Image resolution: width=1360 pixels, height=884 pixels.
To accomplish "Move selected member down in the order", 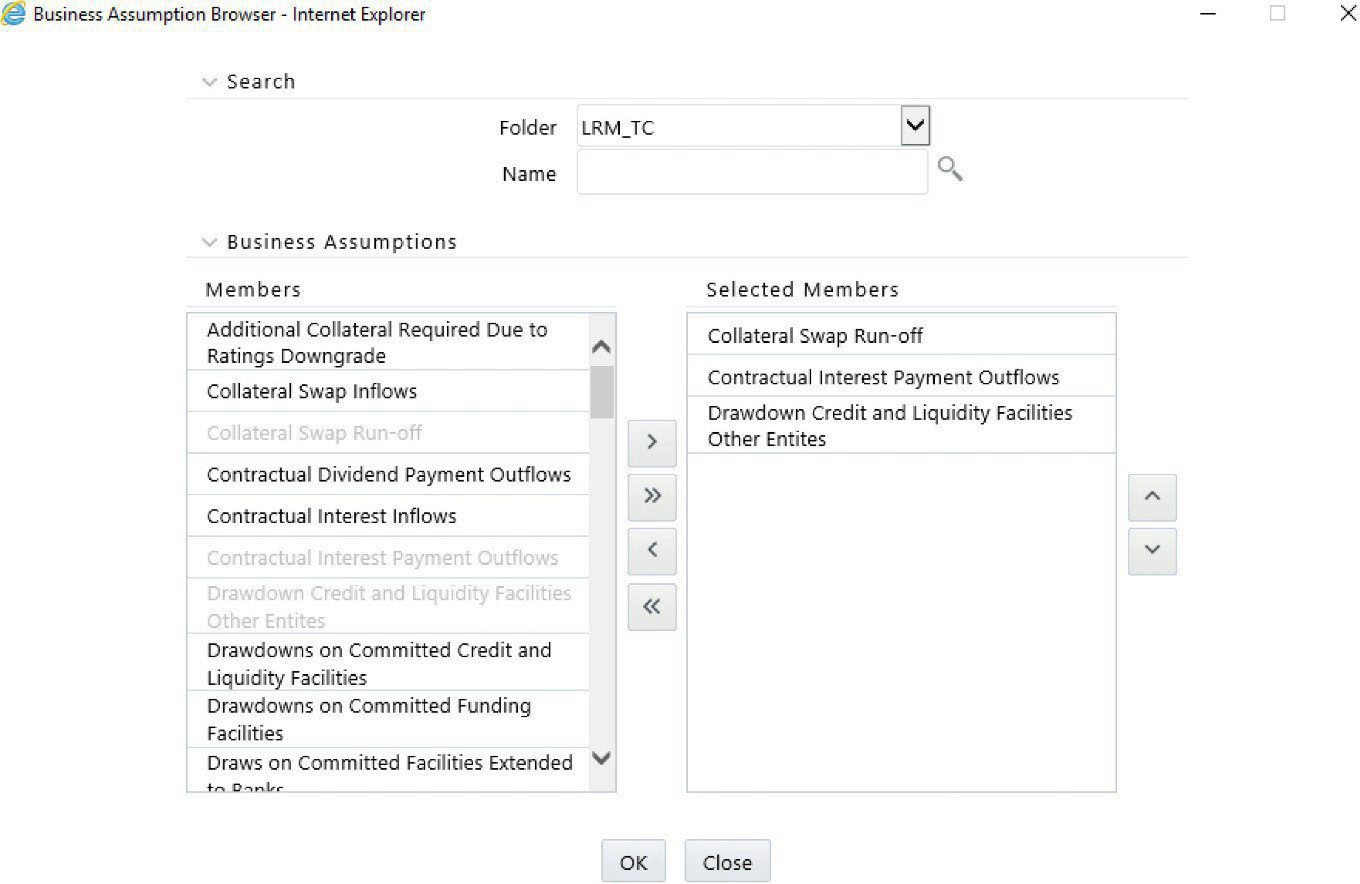I will (1152, 551).
